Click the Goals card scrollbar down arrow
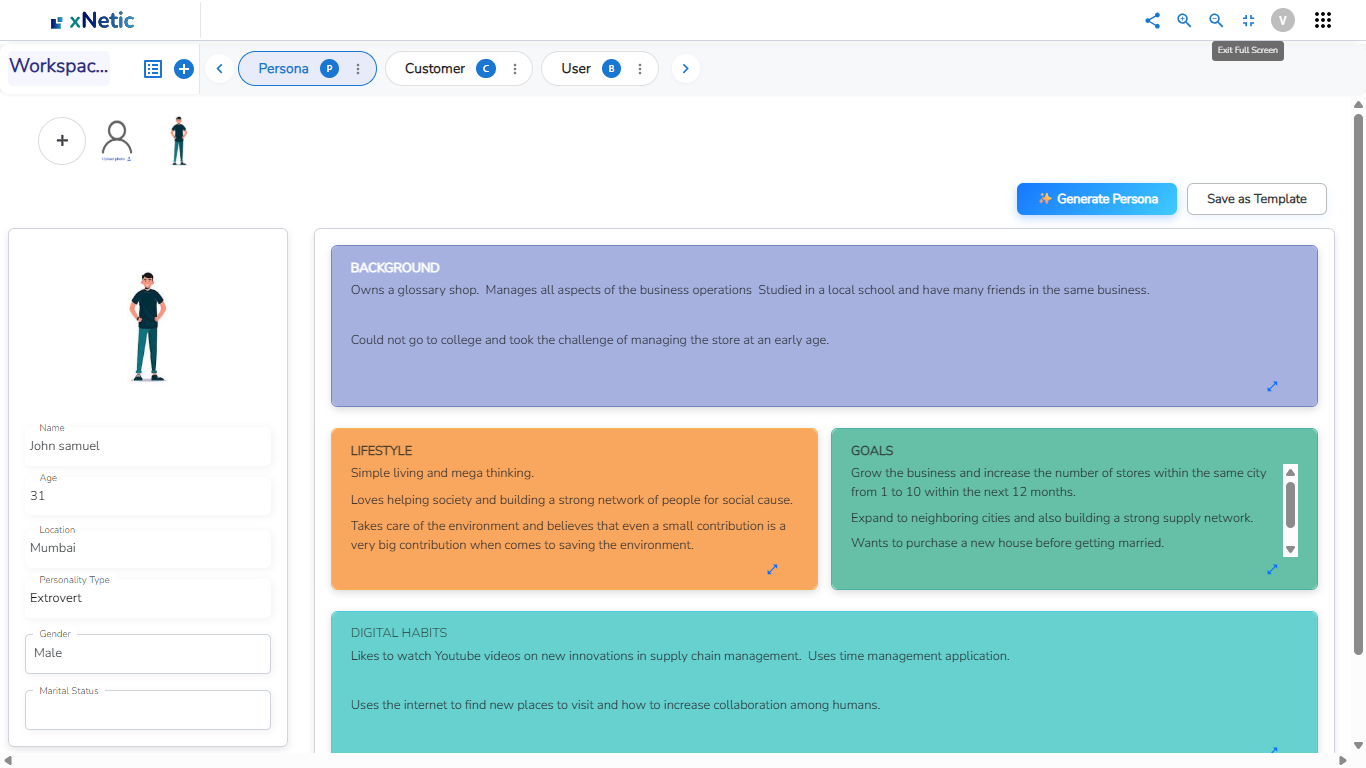The height and width of the screenshot is (768, 1366). point(1290,549)
